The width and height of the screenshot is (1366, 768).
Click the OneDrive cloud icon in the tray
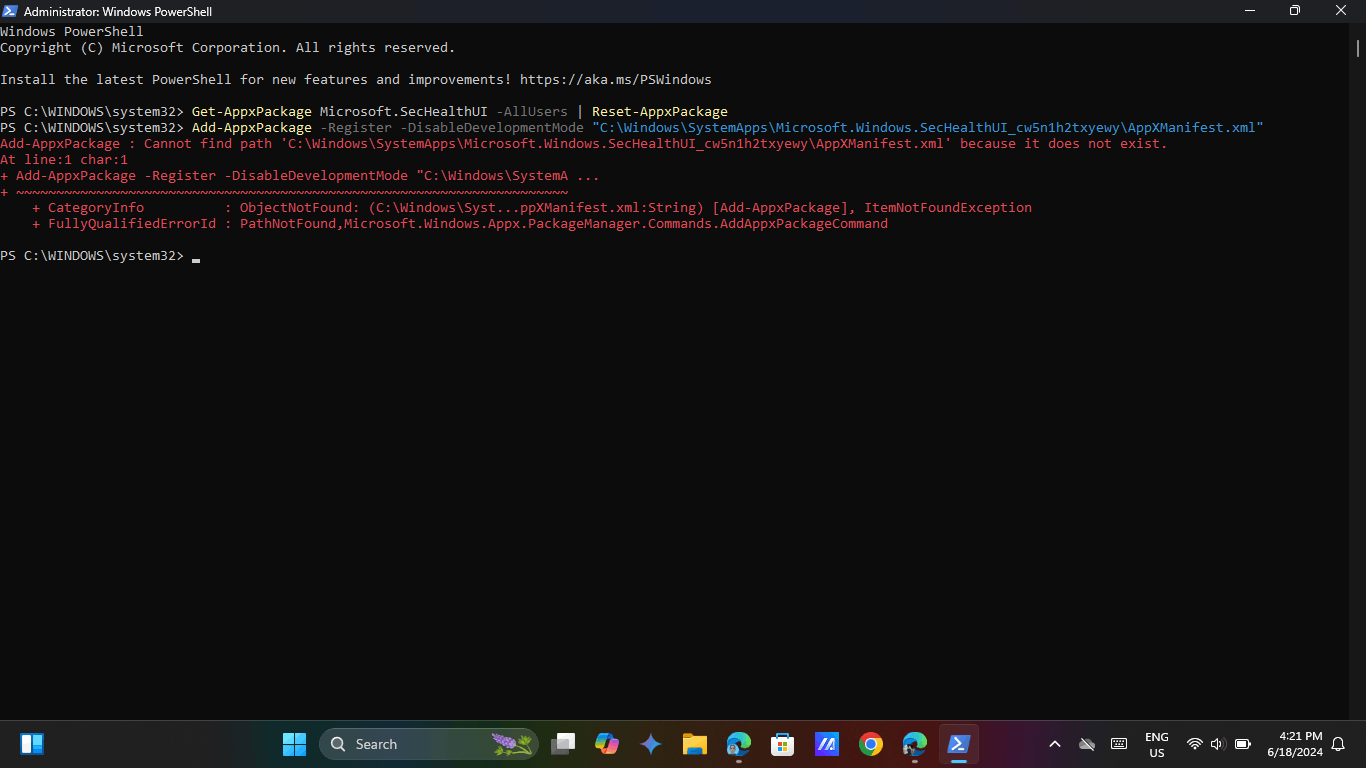point(1087,744)
